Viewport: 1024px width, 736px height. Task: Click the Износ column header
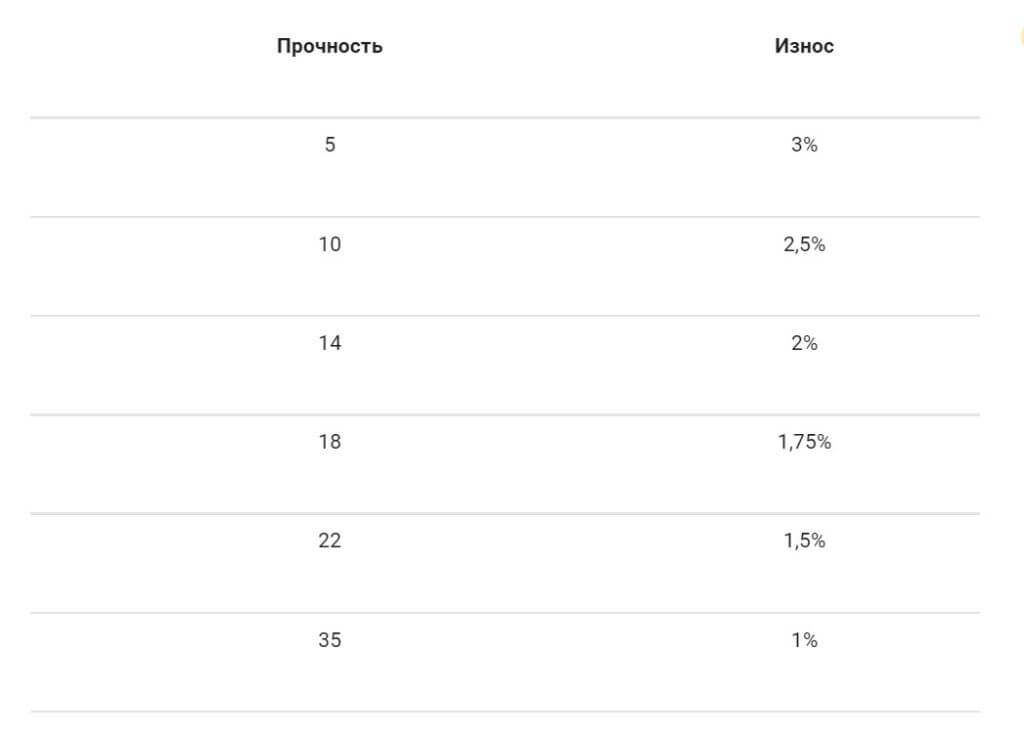[804, 46]
